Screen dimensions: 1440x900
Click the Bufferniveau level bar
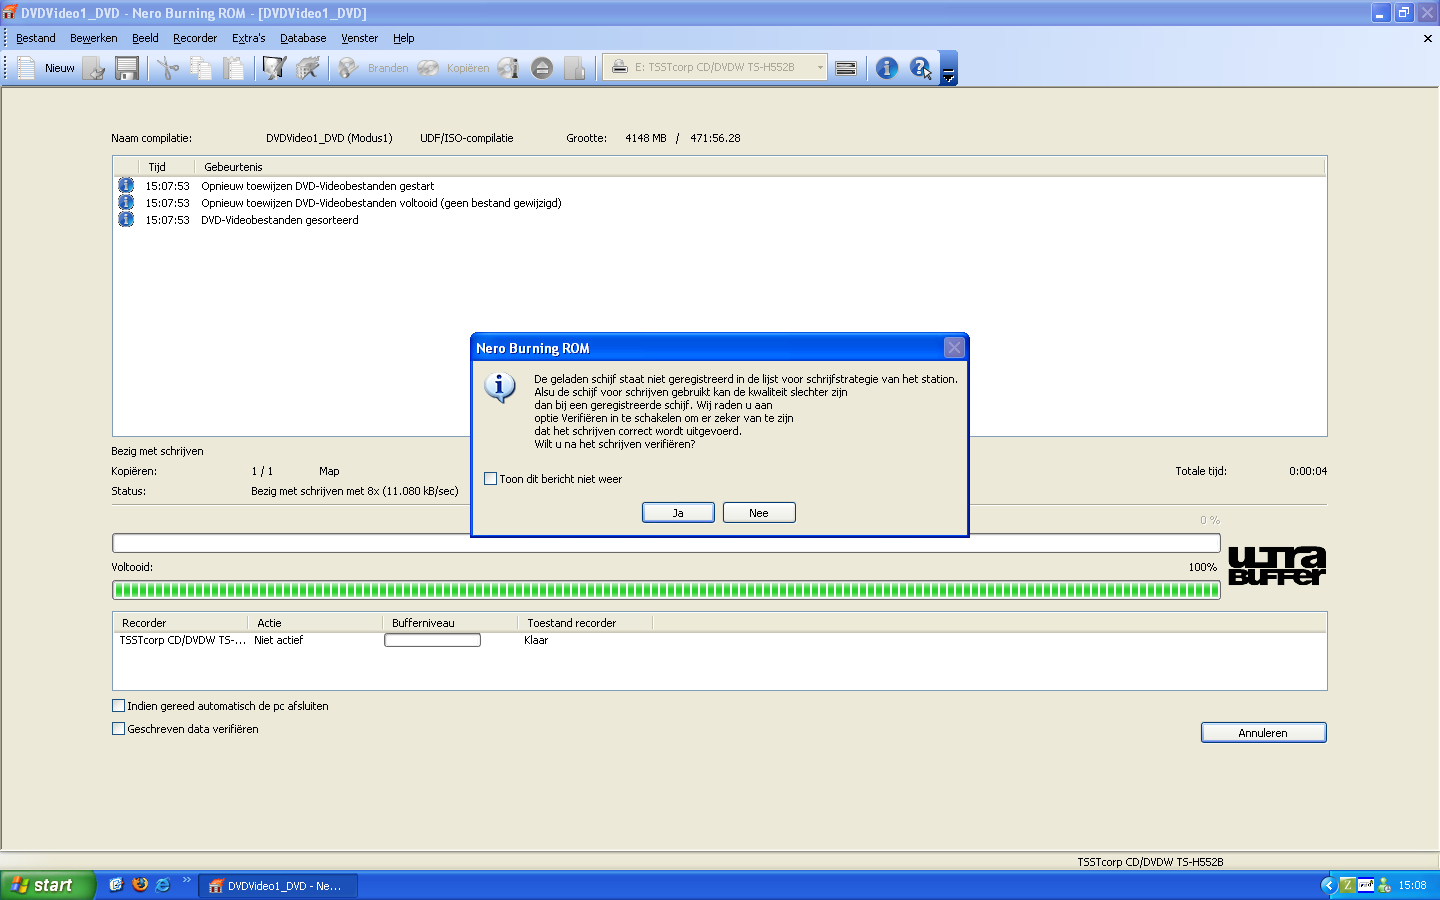432,640
